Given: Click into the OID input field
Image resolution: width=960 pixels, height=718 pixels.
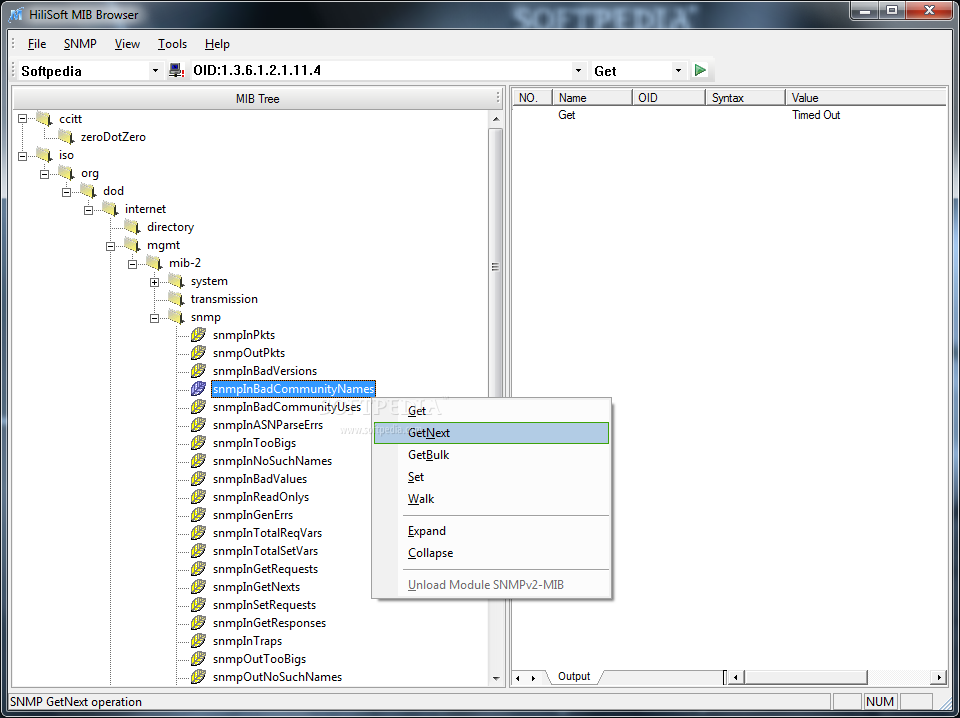Looking at the screenshot, I should [x=381, y=70].
